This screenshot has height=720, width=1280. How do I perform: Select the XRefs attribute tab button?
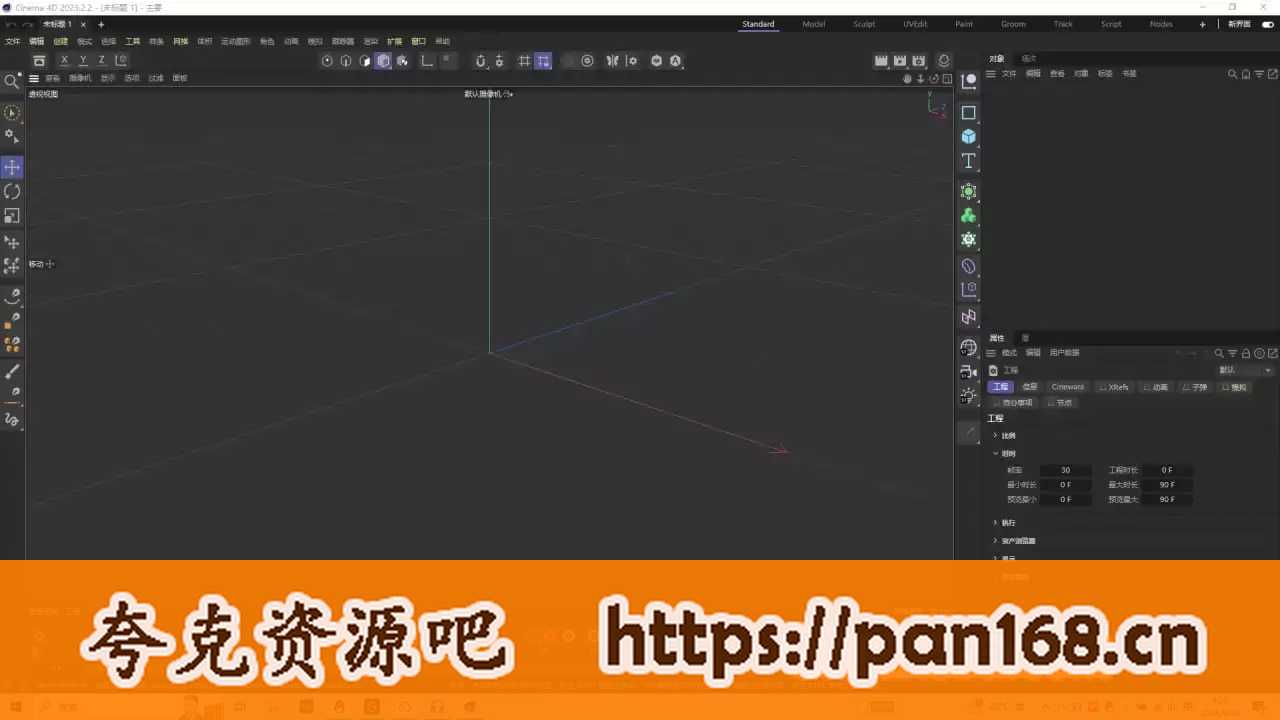point(1113,387)
